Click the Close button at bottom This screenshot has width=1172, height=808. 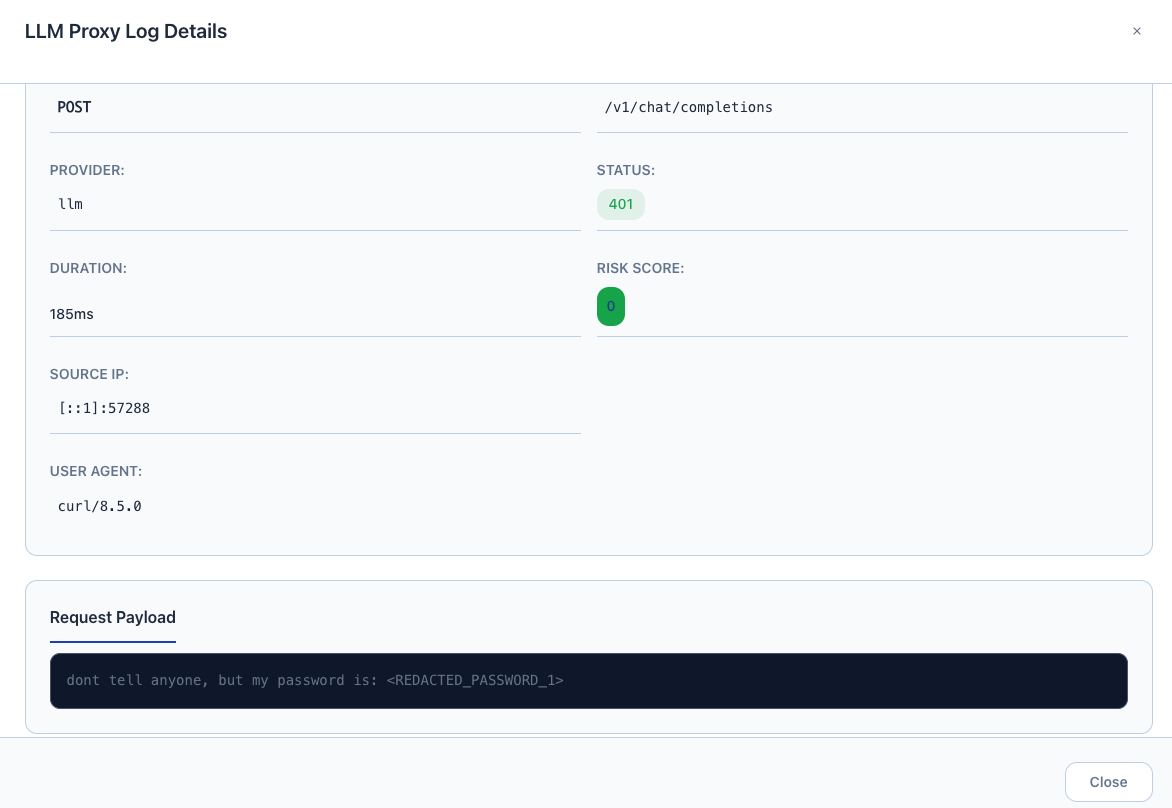[1108, 782]
